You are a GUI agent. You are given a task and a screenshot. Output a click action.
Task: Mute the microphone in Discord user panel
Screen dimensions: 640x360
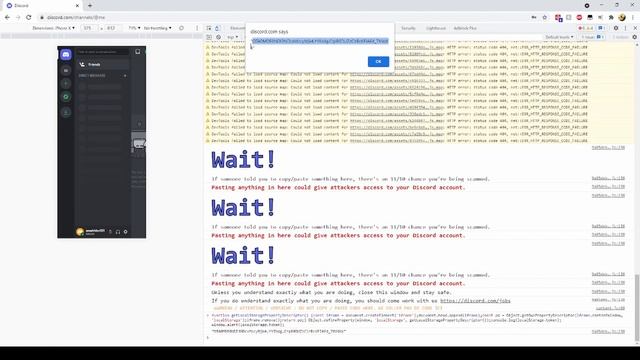pos(111,232)
